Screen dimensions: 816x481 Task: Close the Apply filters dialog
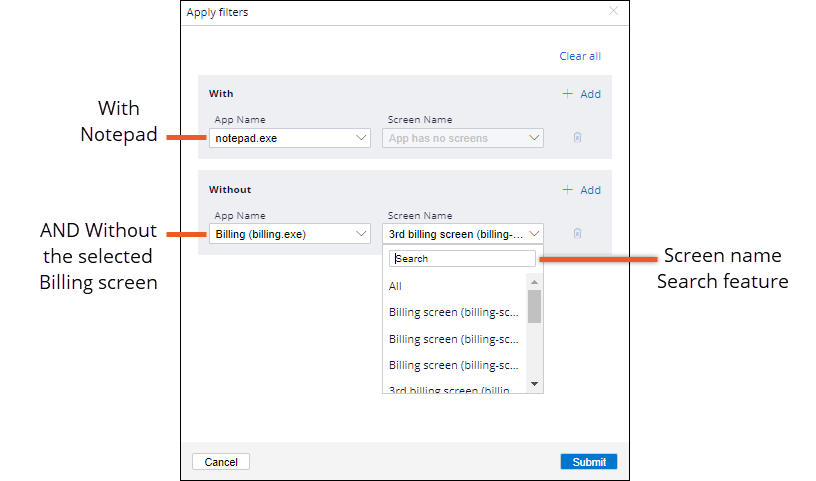point(614,12)
